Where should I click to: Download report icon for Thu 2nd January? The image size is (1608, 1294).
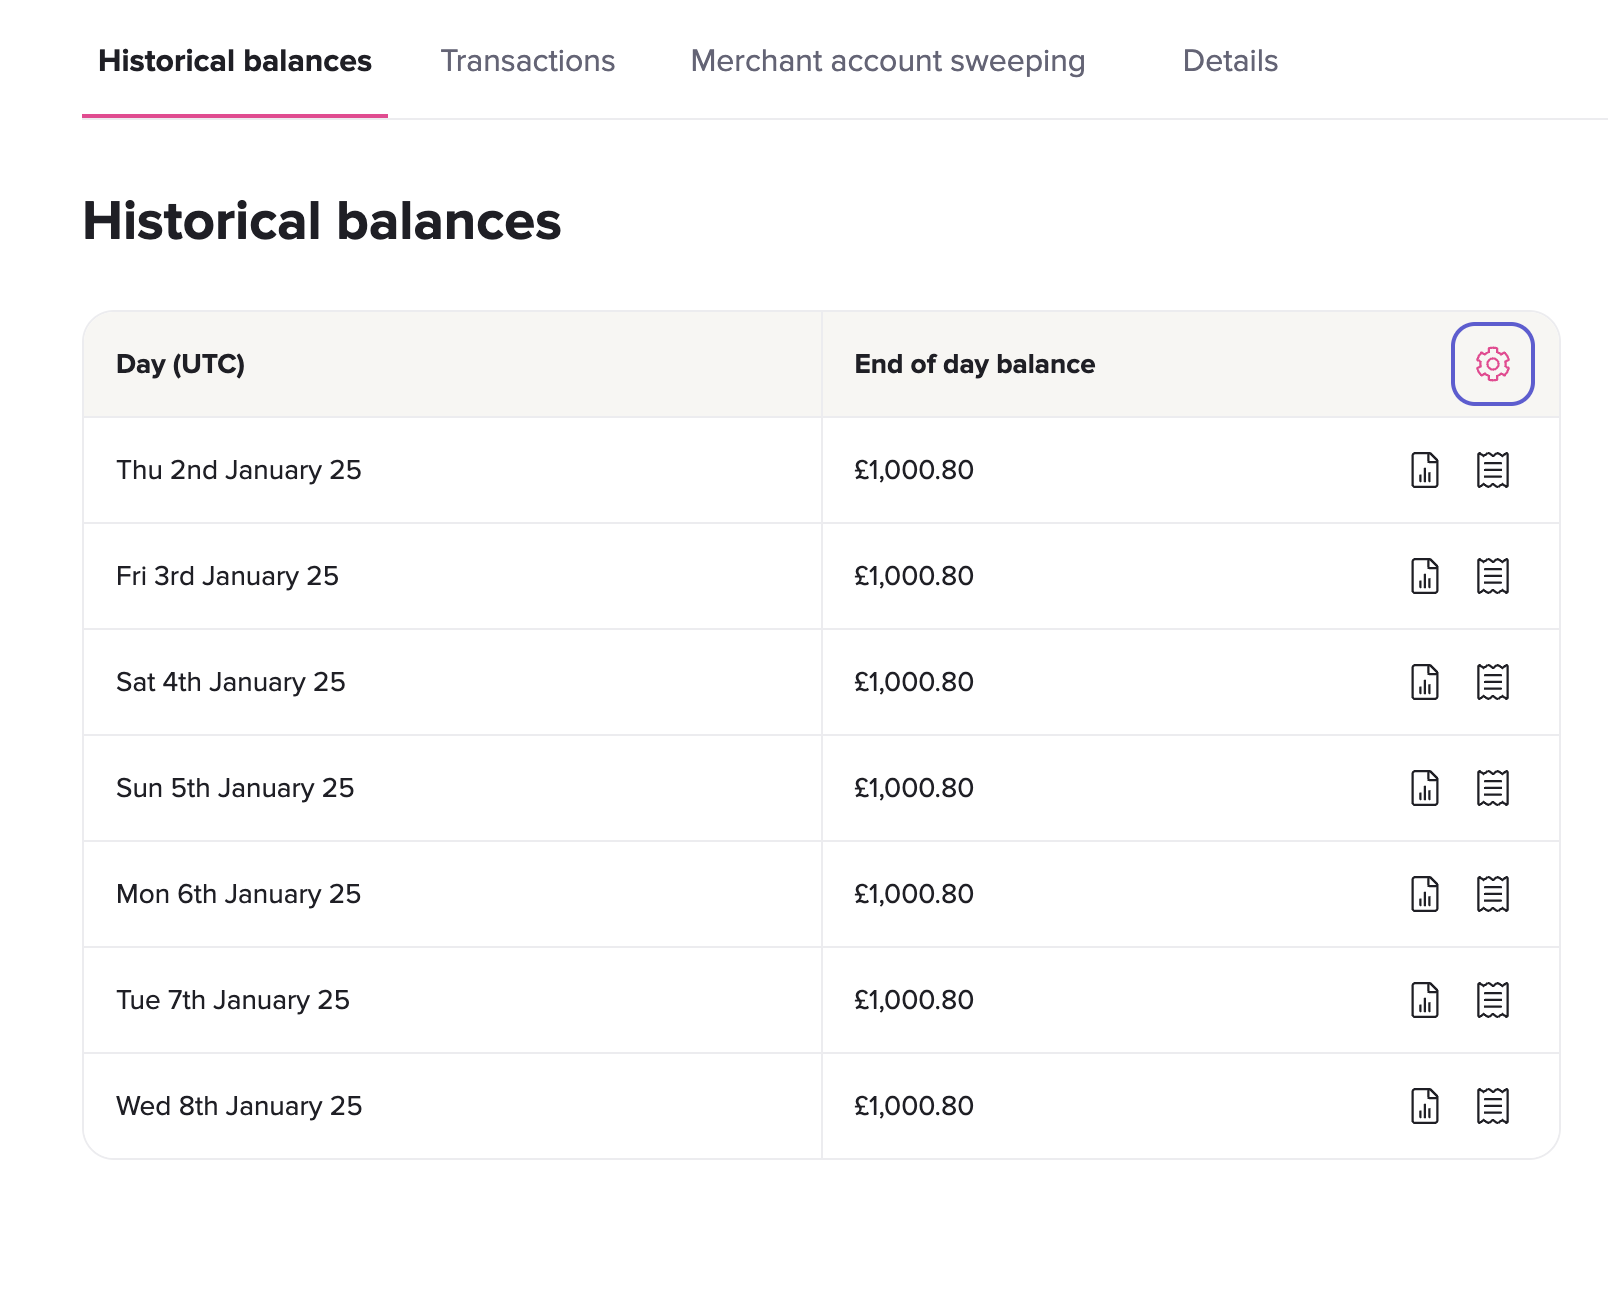pos(1425,470)
